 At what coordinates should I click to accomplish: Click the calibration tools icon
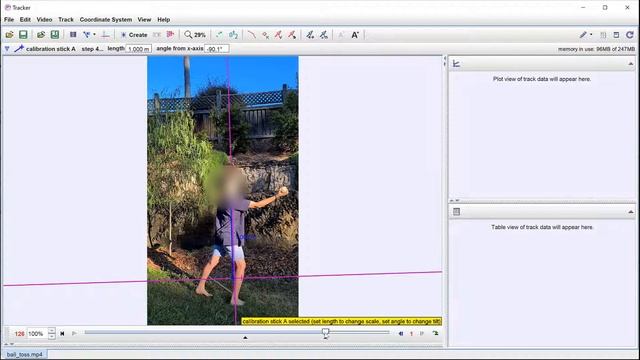87,35
